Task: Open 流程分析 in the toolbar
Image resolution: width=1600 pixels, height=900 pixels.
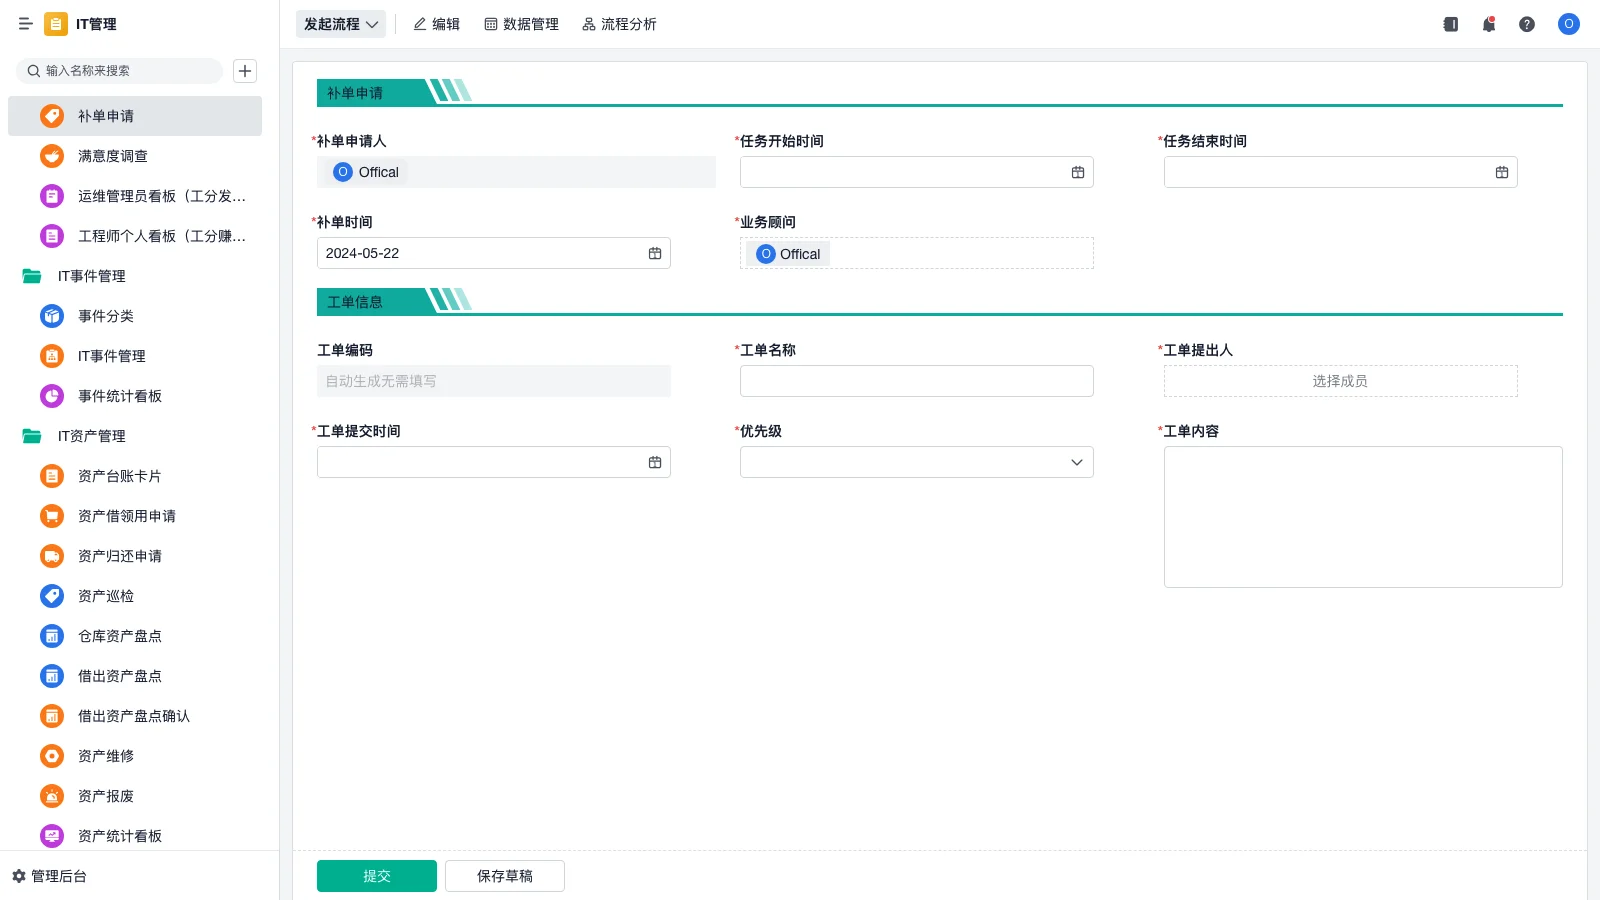Action: pos(619,24)
